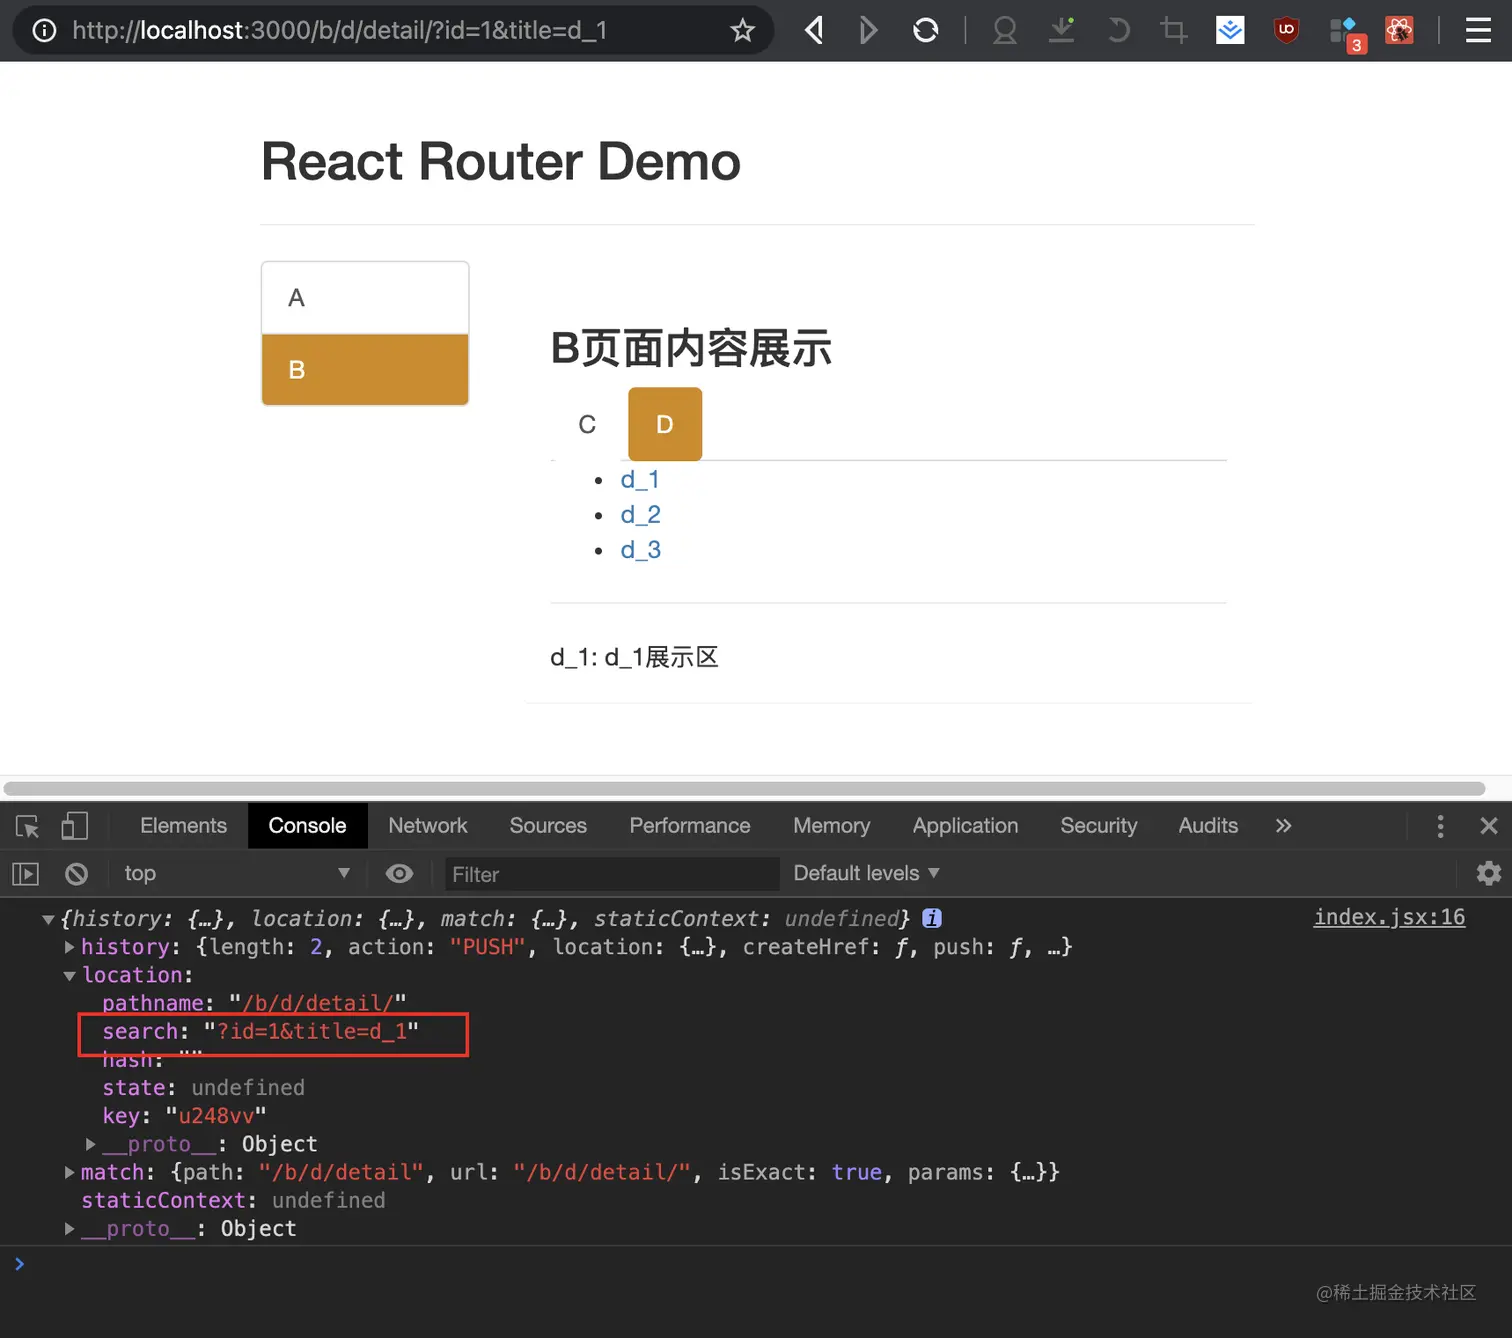The height and width of the screenshot is (1338, 1512).
Task: Select the D sub-tab
Action: point(665,424)
